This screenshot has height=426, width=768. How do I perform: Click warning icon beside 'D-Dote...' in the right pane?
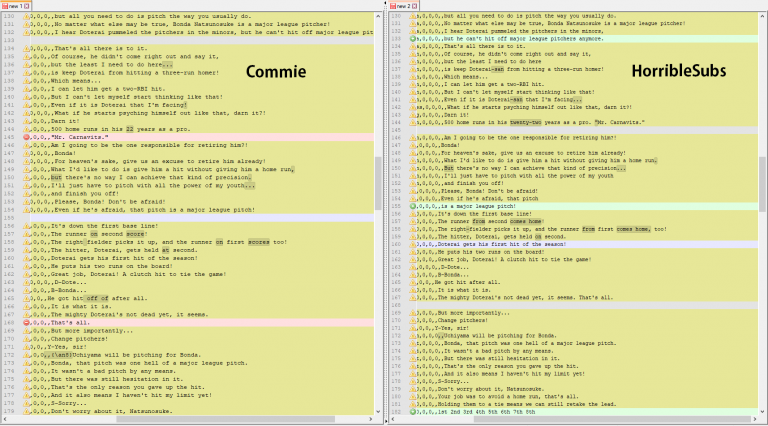tap(412, 267)
